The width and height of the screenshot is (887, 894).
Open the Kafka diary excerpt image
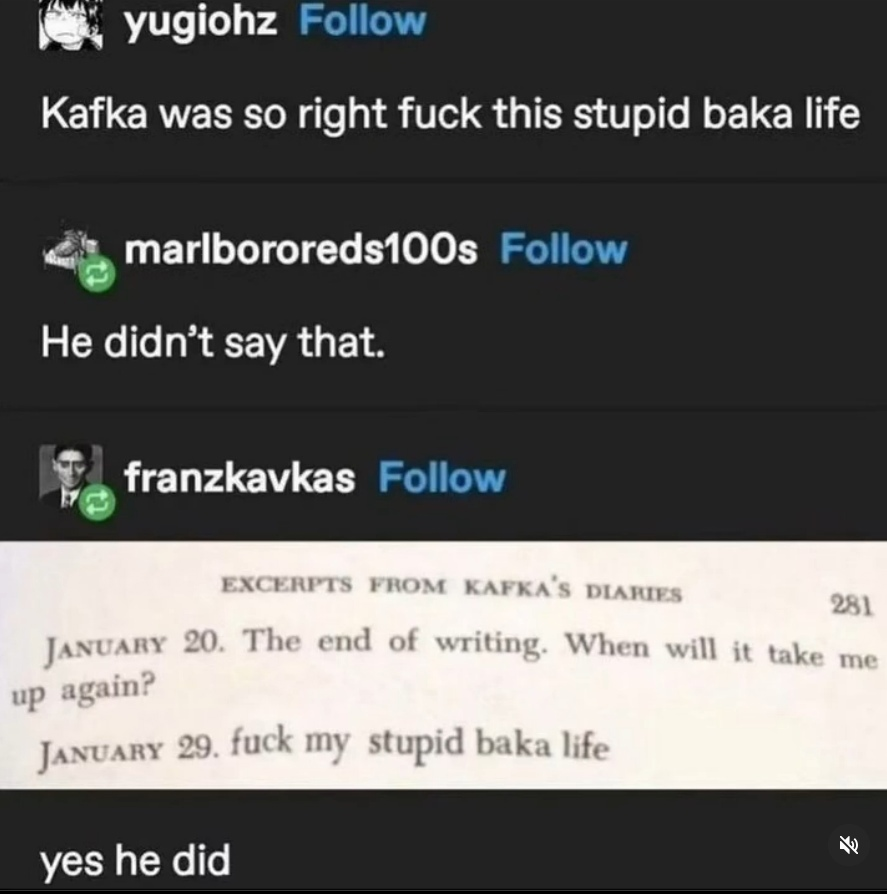[444, 665]
